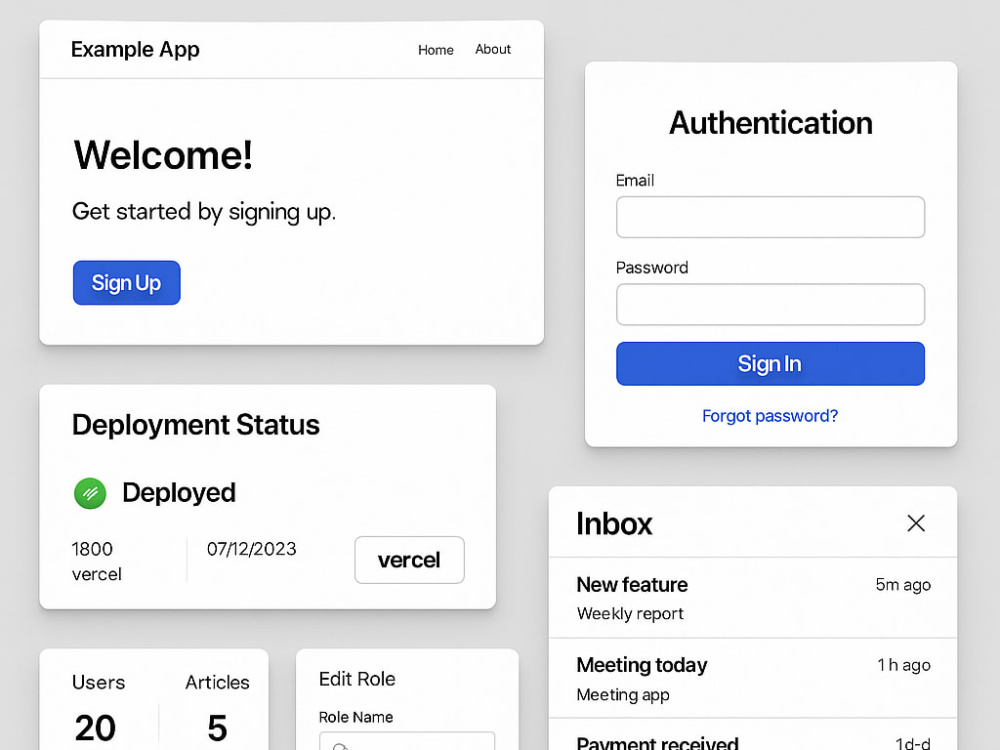Close the Inbox panel

pos(916,523)
